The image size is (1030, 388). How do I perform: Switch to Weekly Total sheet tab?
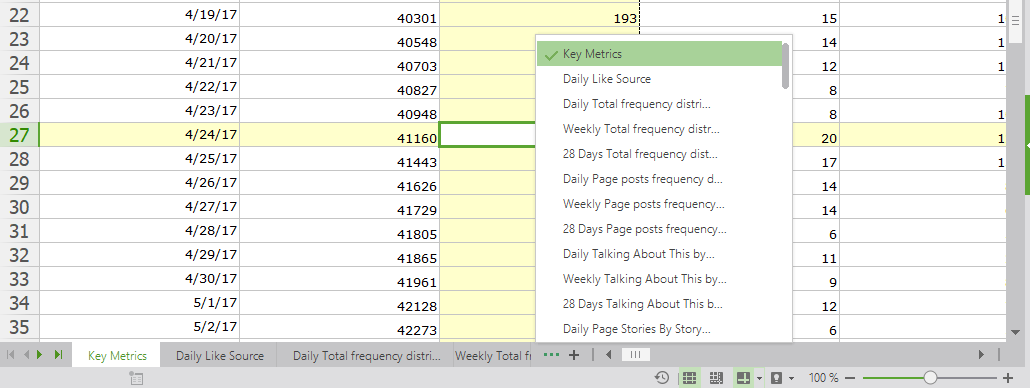click(x=494, y=356)
